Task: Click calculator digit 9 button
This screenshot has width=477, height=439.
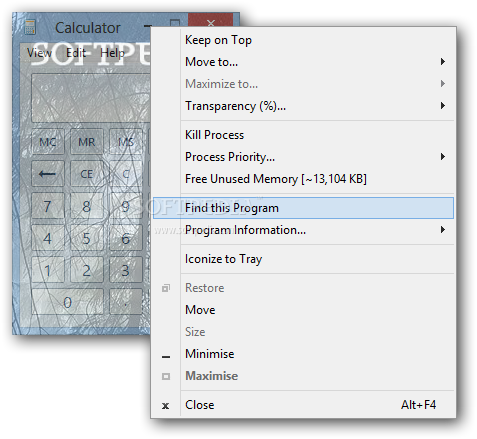Action: pos(126,206)
